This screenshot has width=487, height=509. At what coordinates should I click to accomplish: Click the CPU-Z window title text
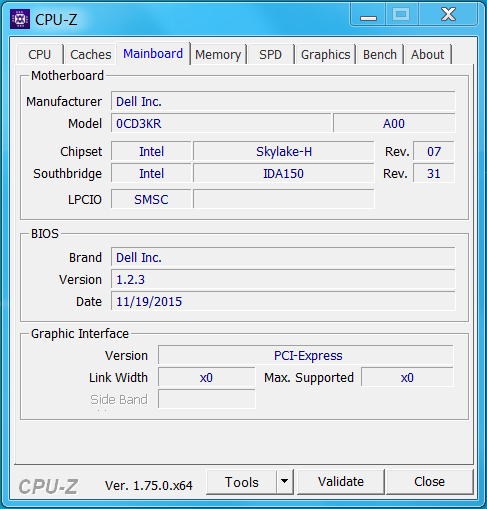click(x=56, y=20)
